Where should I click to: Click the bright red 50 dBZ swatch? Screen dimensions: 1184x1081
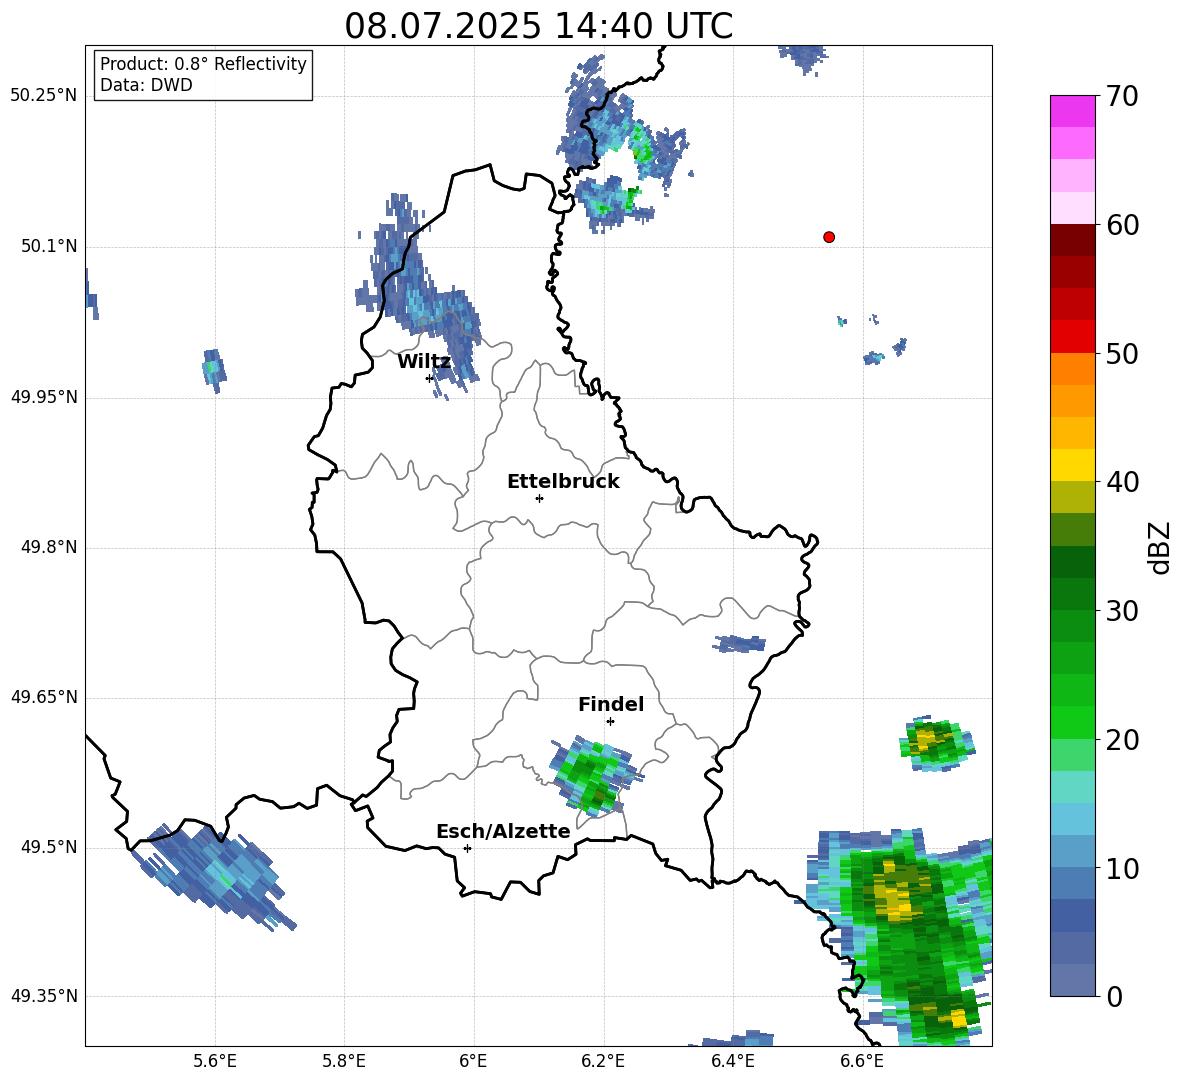(1073, 337)
